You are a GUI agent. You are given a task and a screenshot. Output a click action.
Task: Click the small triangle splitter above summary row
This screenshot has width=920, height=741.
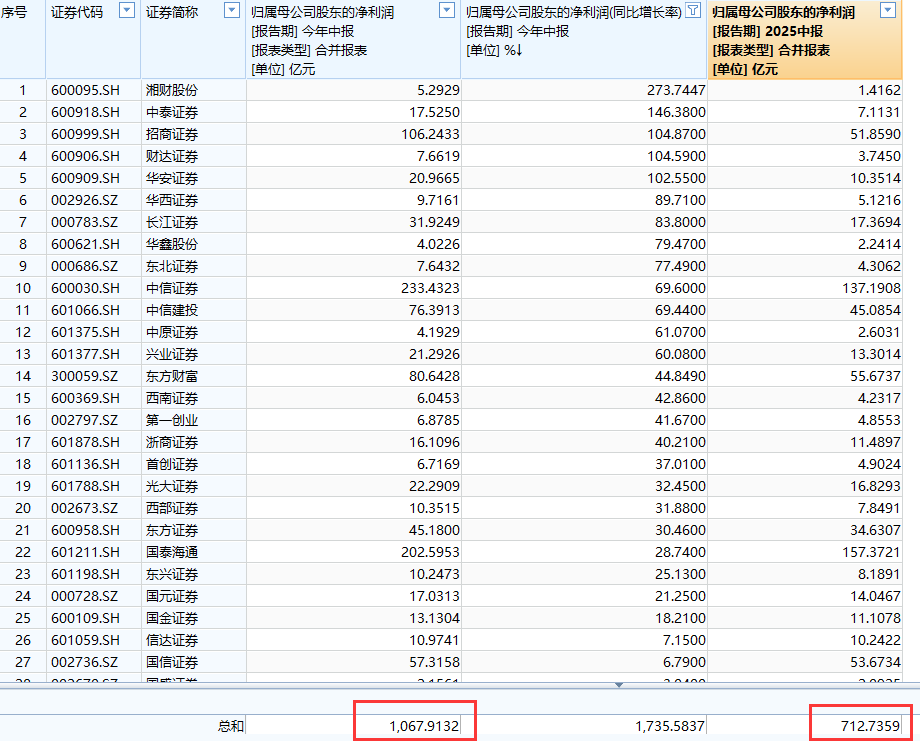pyautogui.click(x=619, y=685)
